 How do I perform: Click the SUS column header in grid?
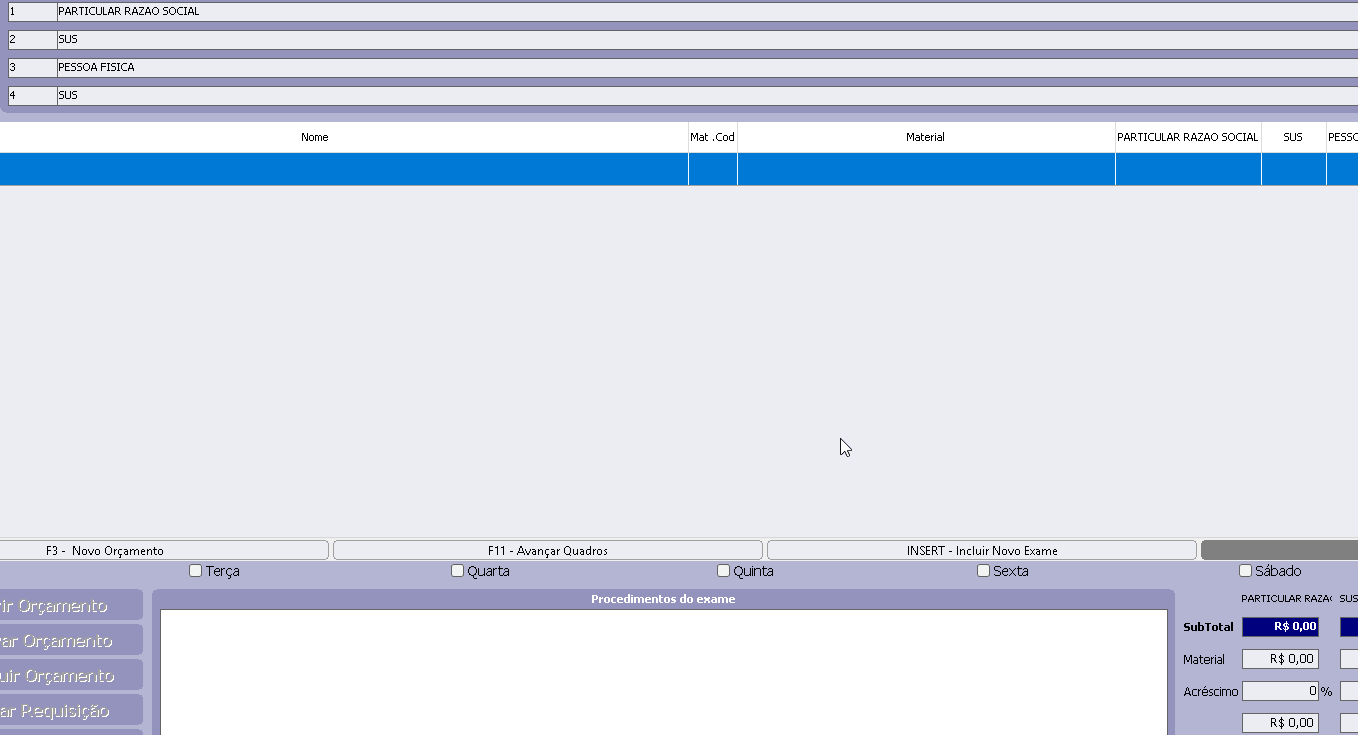tap(1293, 137)
